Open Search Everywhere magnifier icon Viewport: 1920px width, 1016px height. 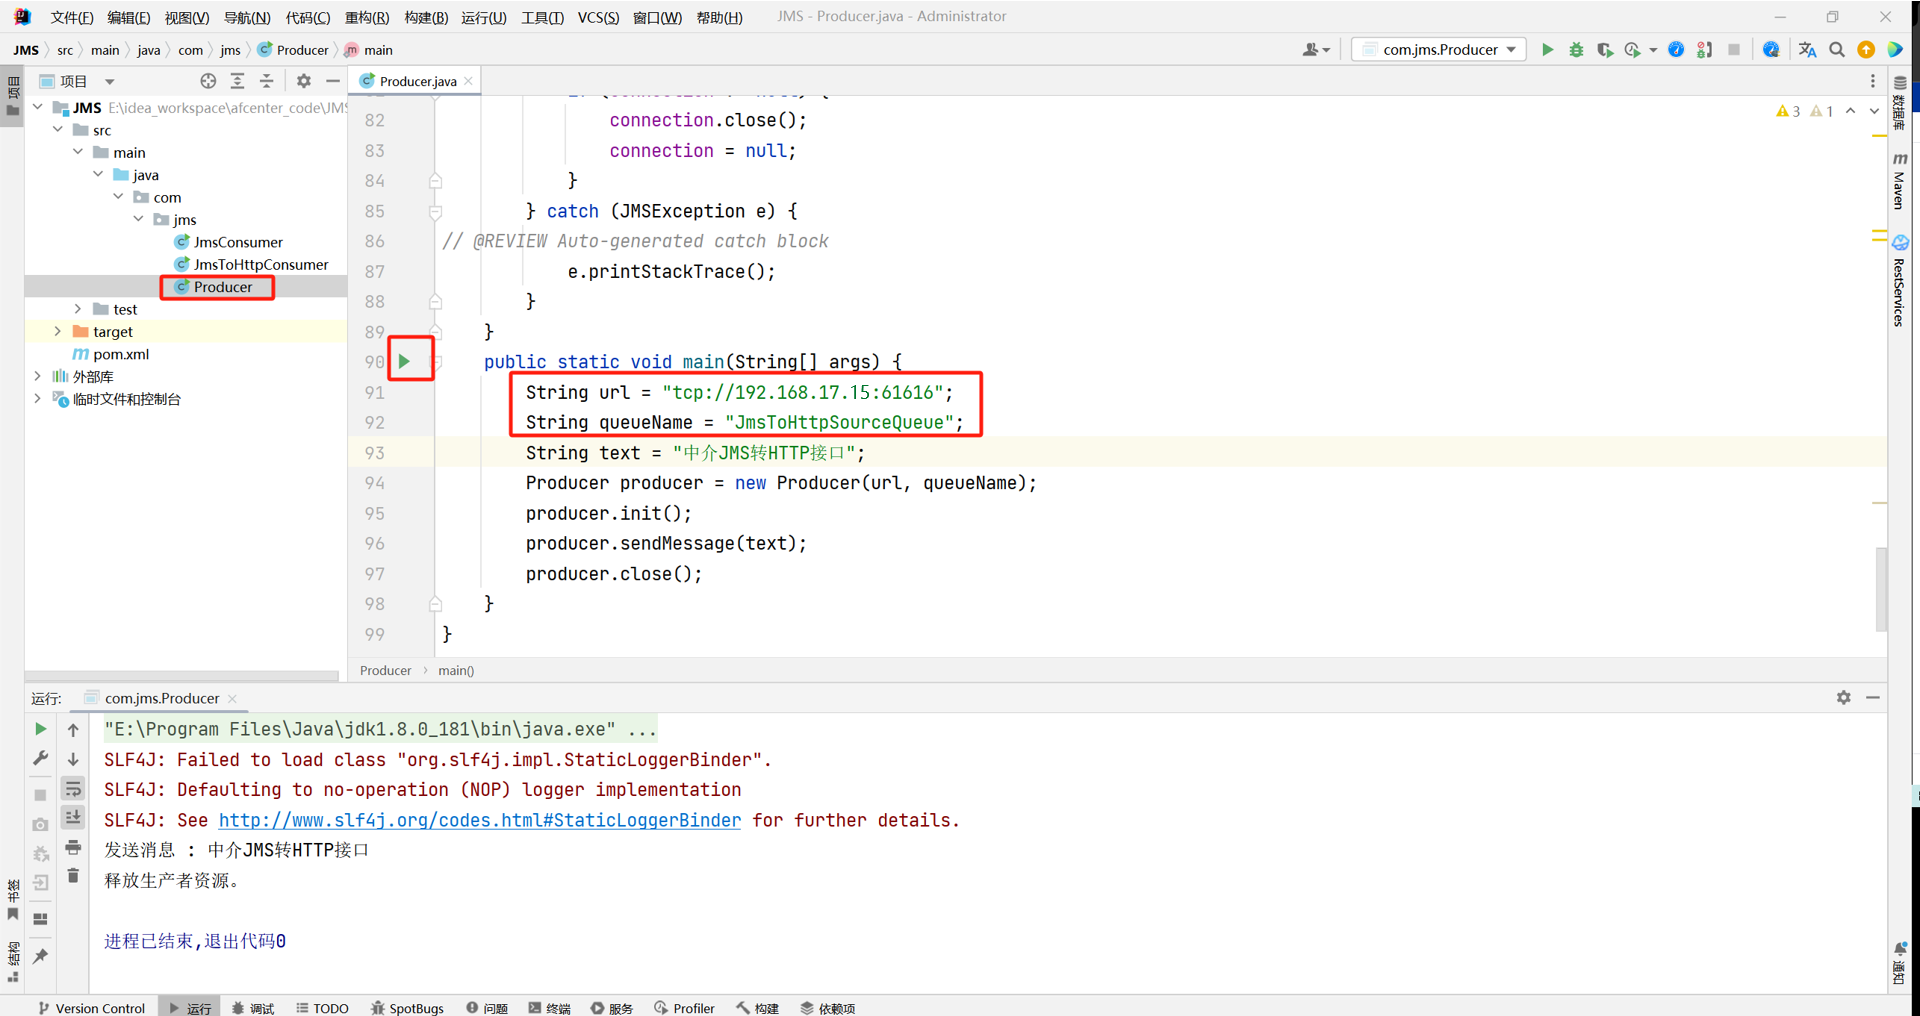pyautogui.click(x=1837, y=50)
